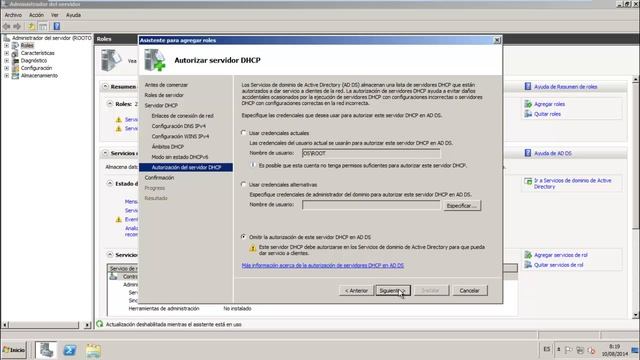Go to Modo sin estado DHCPv6 step
This screenshot has height=360, width=640.
click(180, 157)
